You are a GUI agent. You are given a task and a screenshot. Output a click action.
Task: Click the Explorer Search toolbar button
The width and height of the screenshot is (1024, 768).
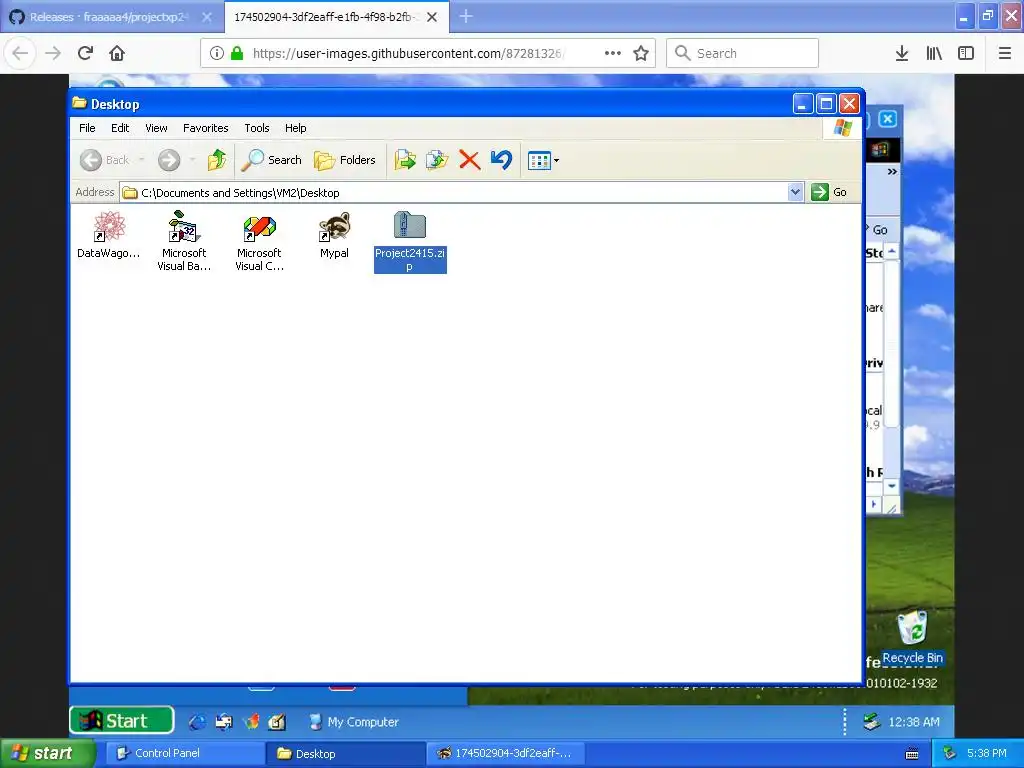[x=271, y=160]
